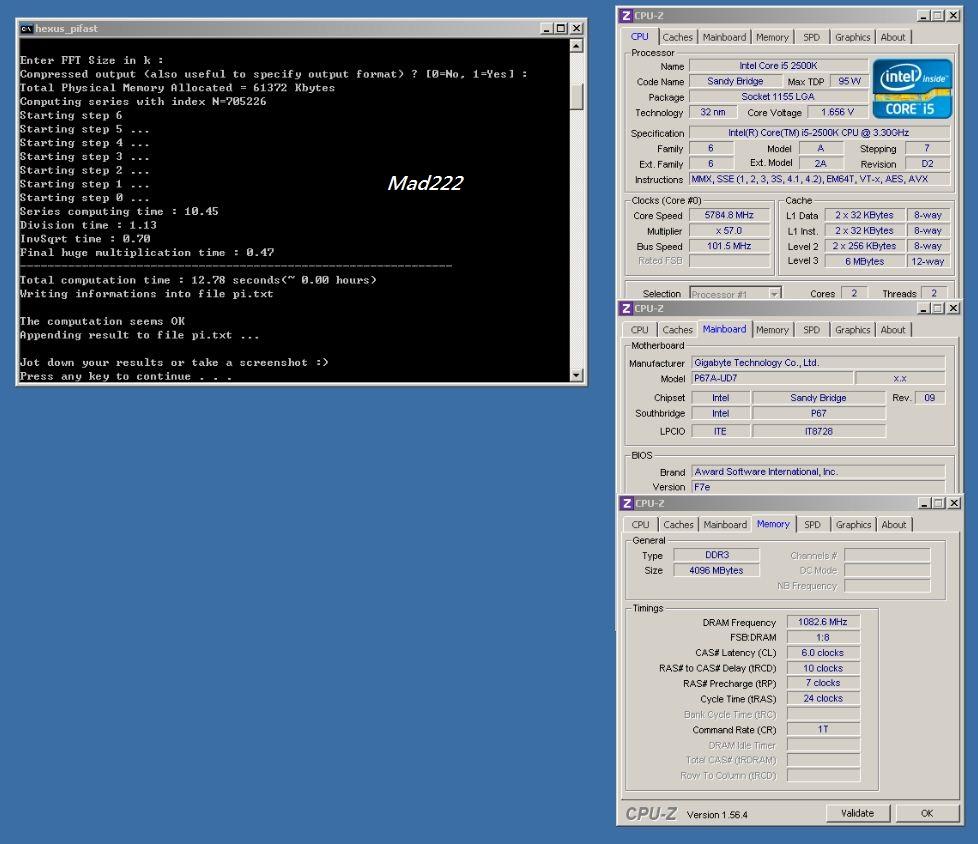Click the LPCIO chip value IT8728
Screen dimensions: 978x844
tap(818, 431)
